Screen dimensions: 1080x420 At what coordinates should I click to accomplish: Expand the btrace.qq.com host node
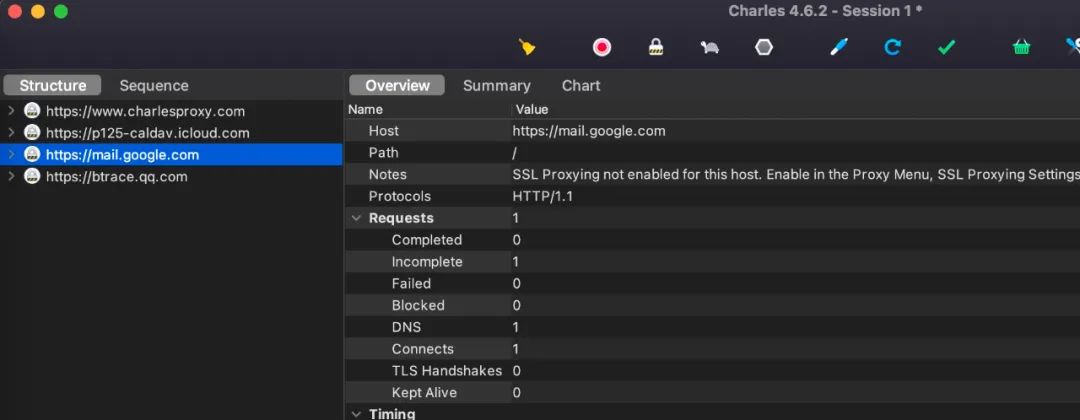click(11, 176)
